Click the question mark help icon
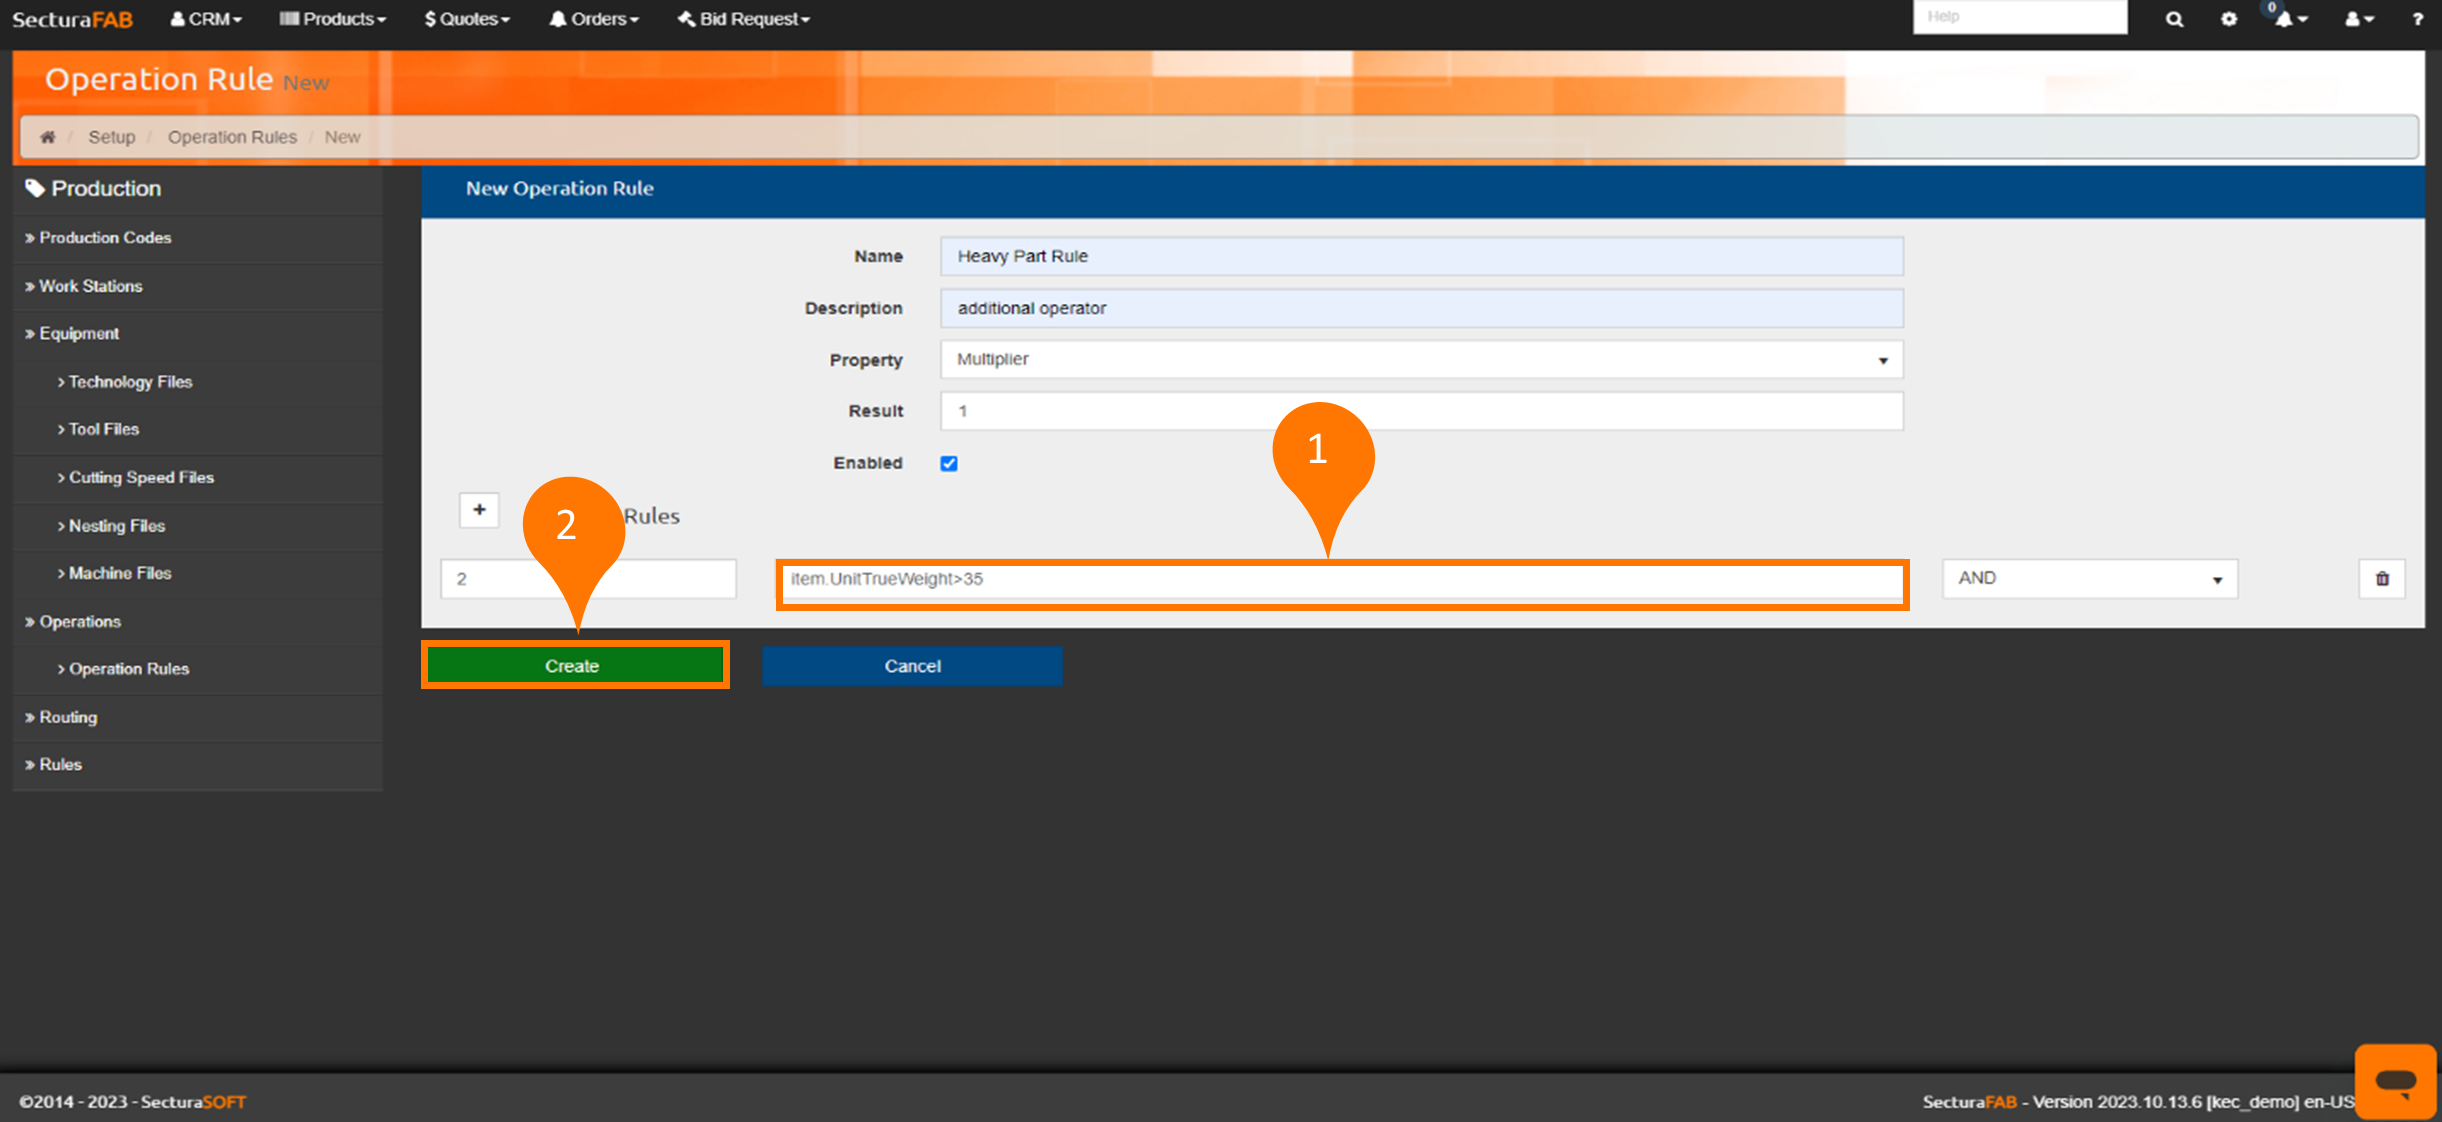This screenshot has width=2442, height=1122. point(2417,19)
